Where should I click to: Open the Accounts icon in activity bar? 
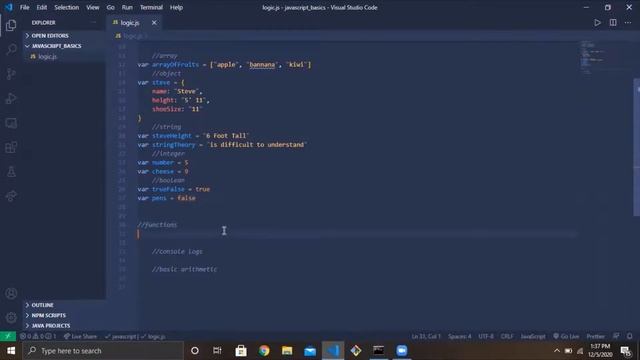click(11, 293)
